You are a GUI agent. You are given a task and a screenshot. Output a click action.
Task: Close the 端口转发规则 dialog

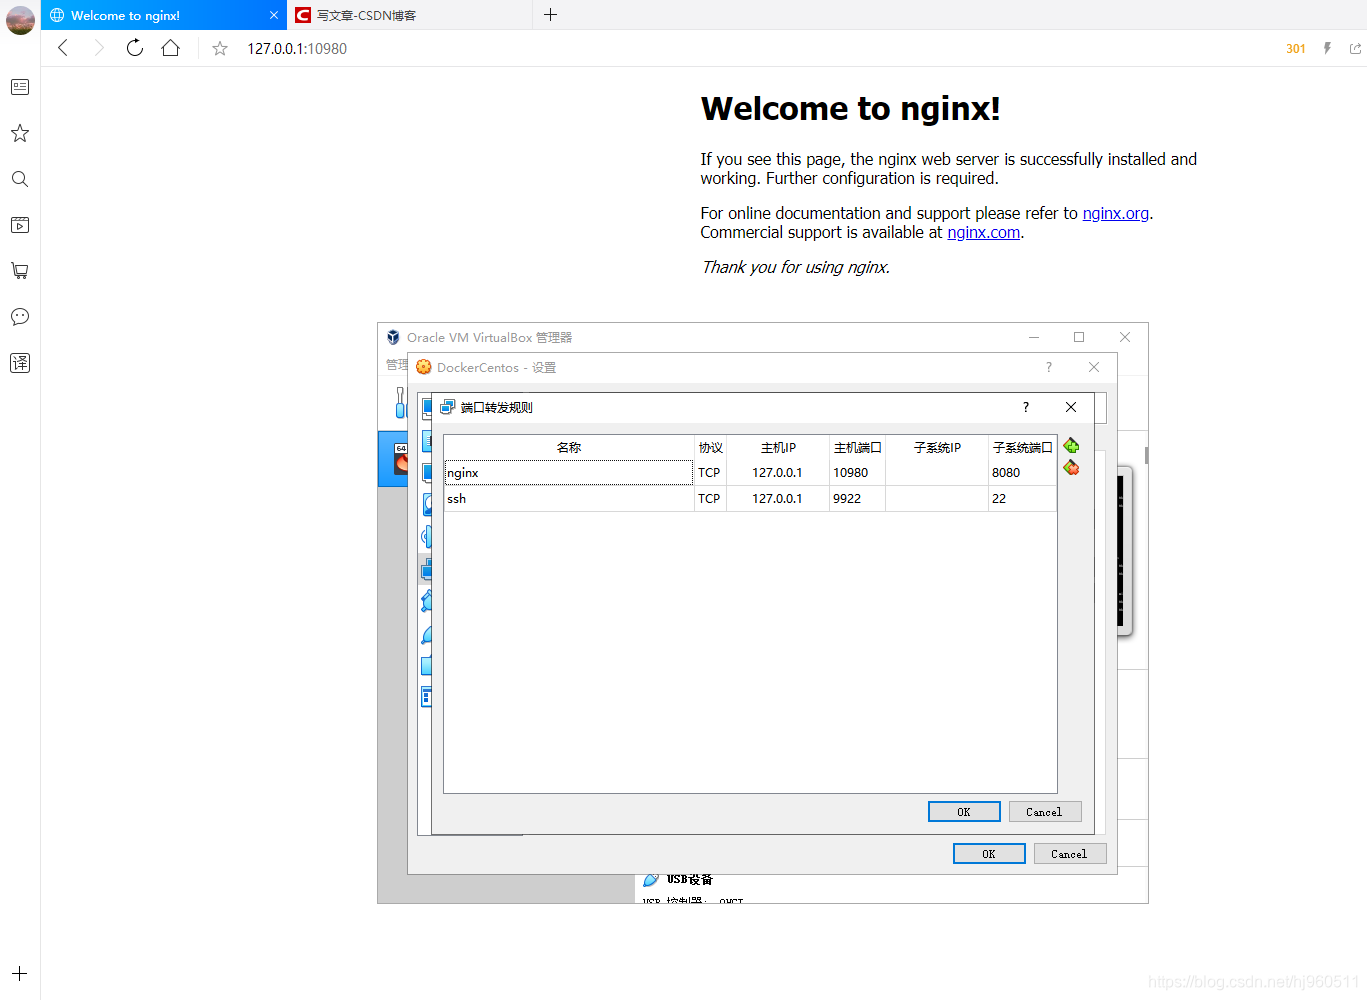1071,407
